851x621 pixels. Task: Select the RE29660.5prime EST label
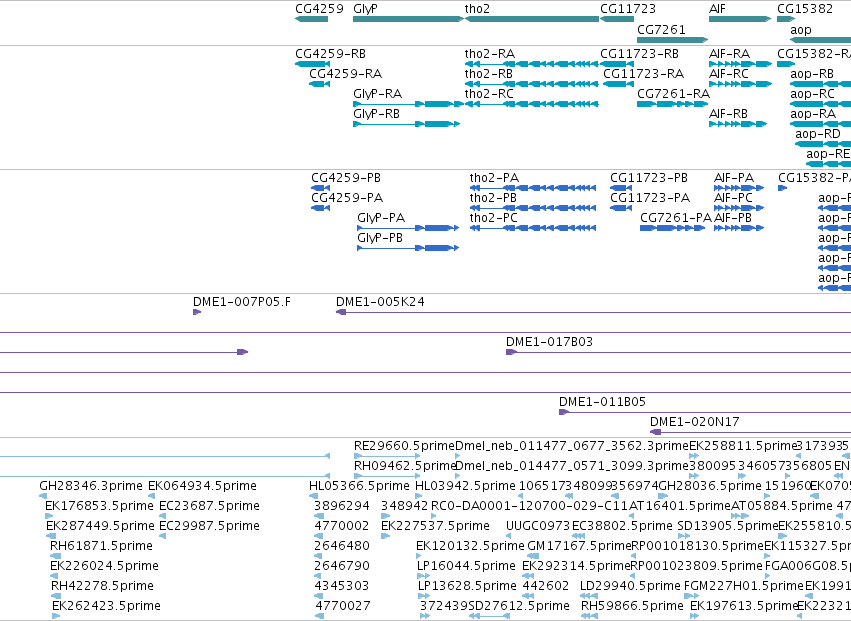point(404,446)
